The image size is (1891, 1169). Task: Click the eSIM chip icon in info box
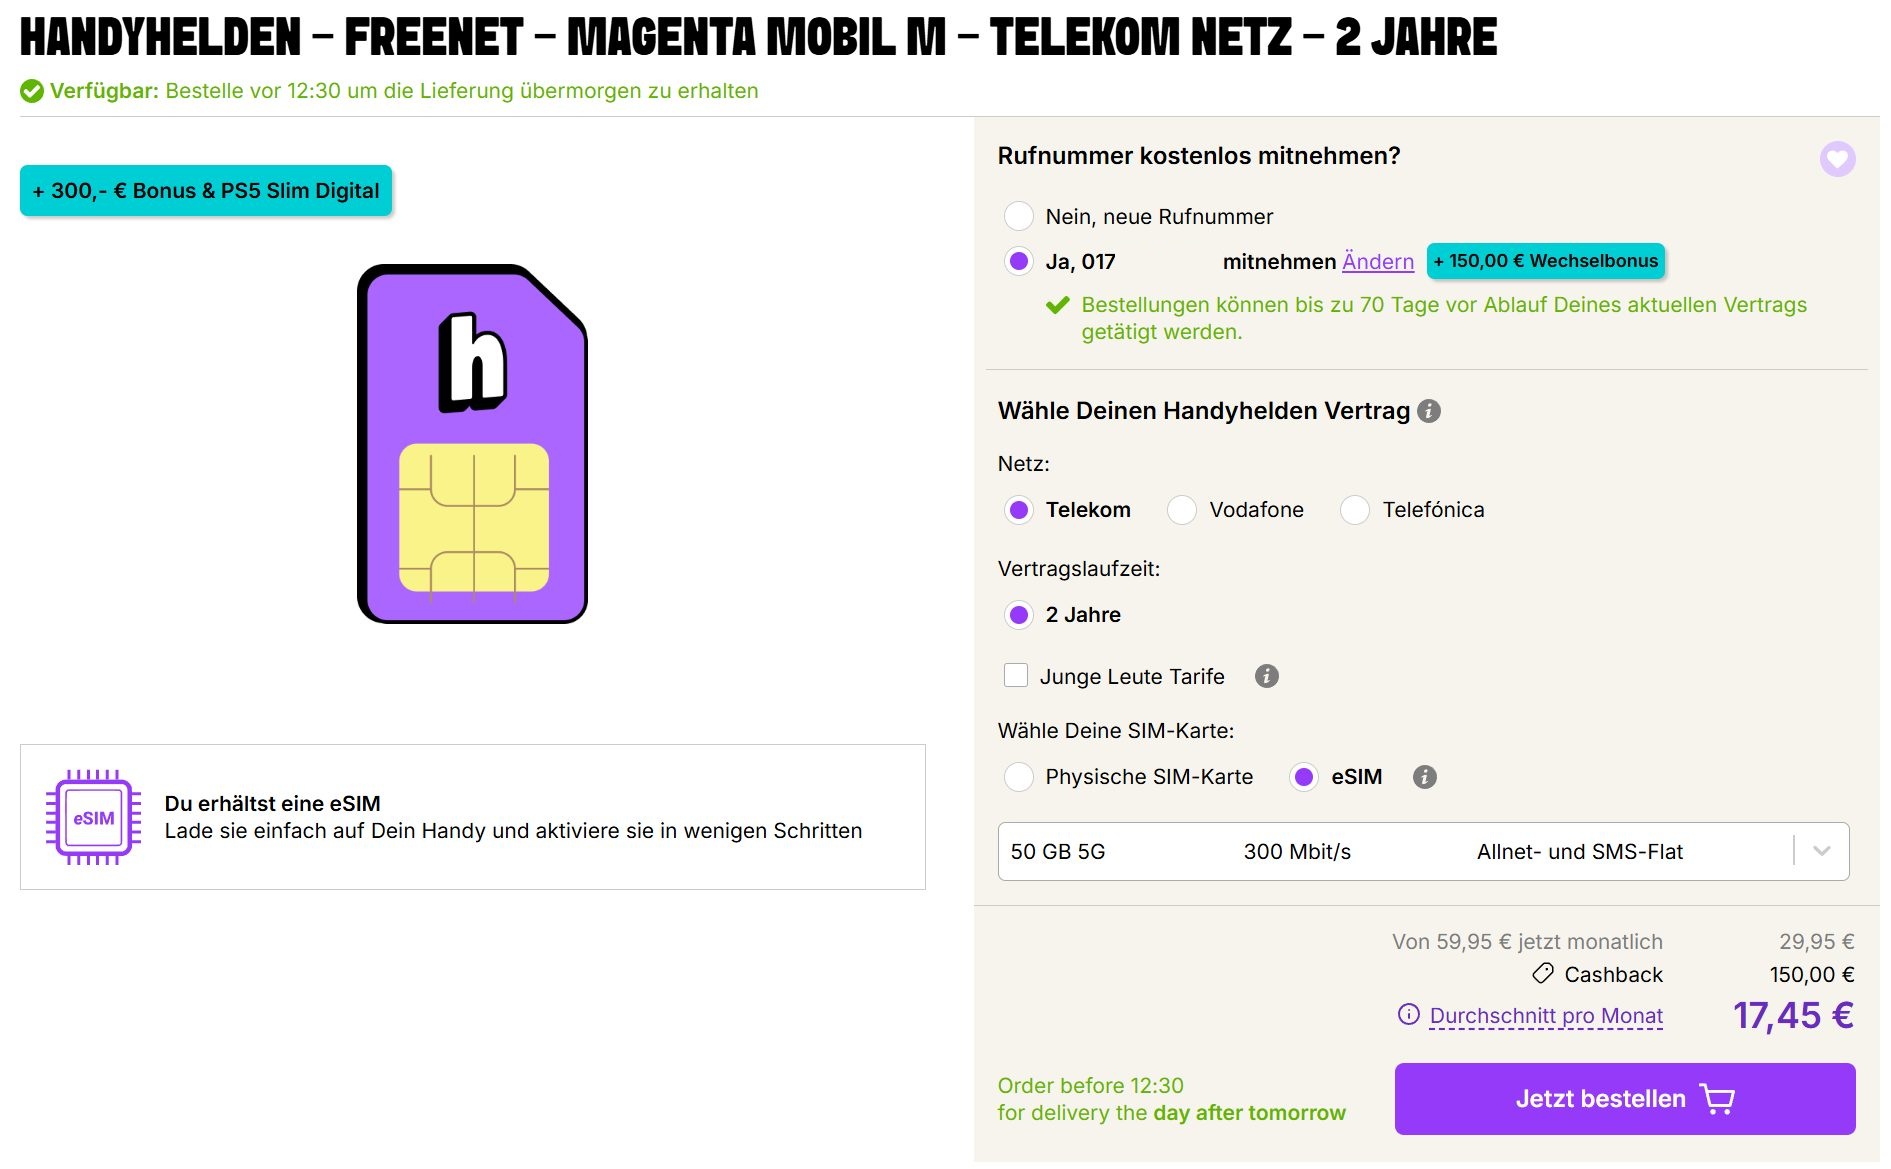[93, 818]
